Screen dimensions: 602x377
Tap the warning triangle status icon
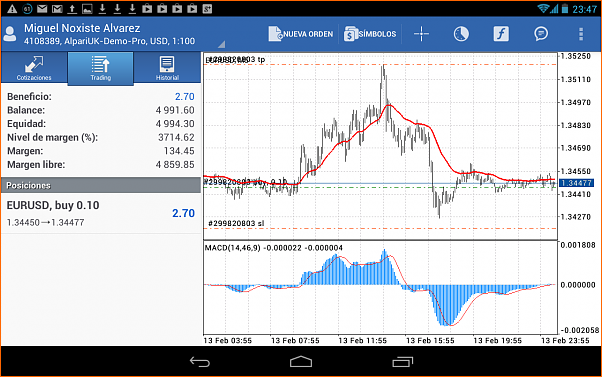pyautogui.click(x=12, y=8)
